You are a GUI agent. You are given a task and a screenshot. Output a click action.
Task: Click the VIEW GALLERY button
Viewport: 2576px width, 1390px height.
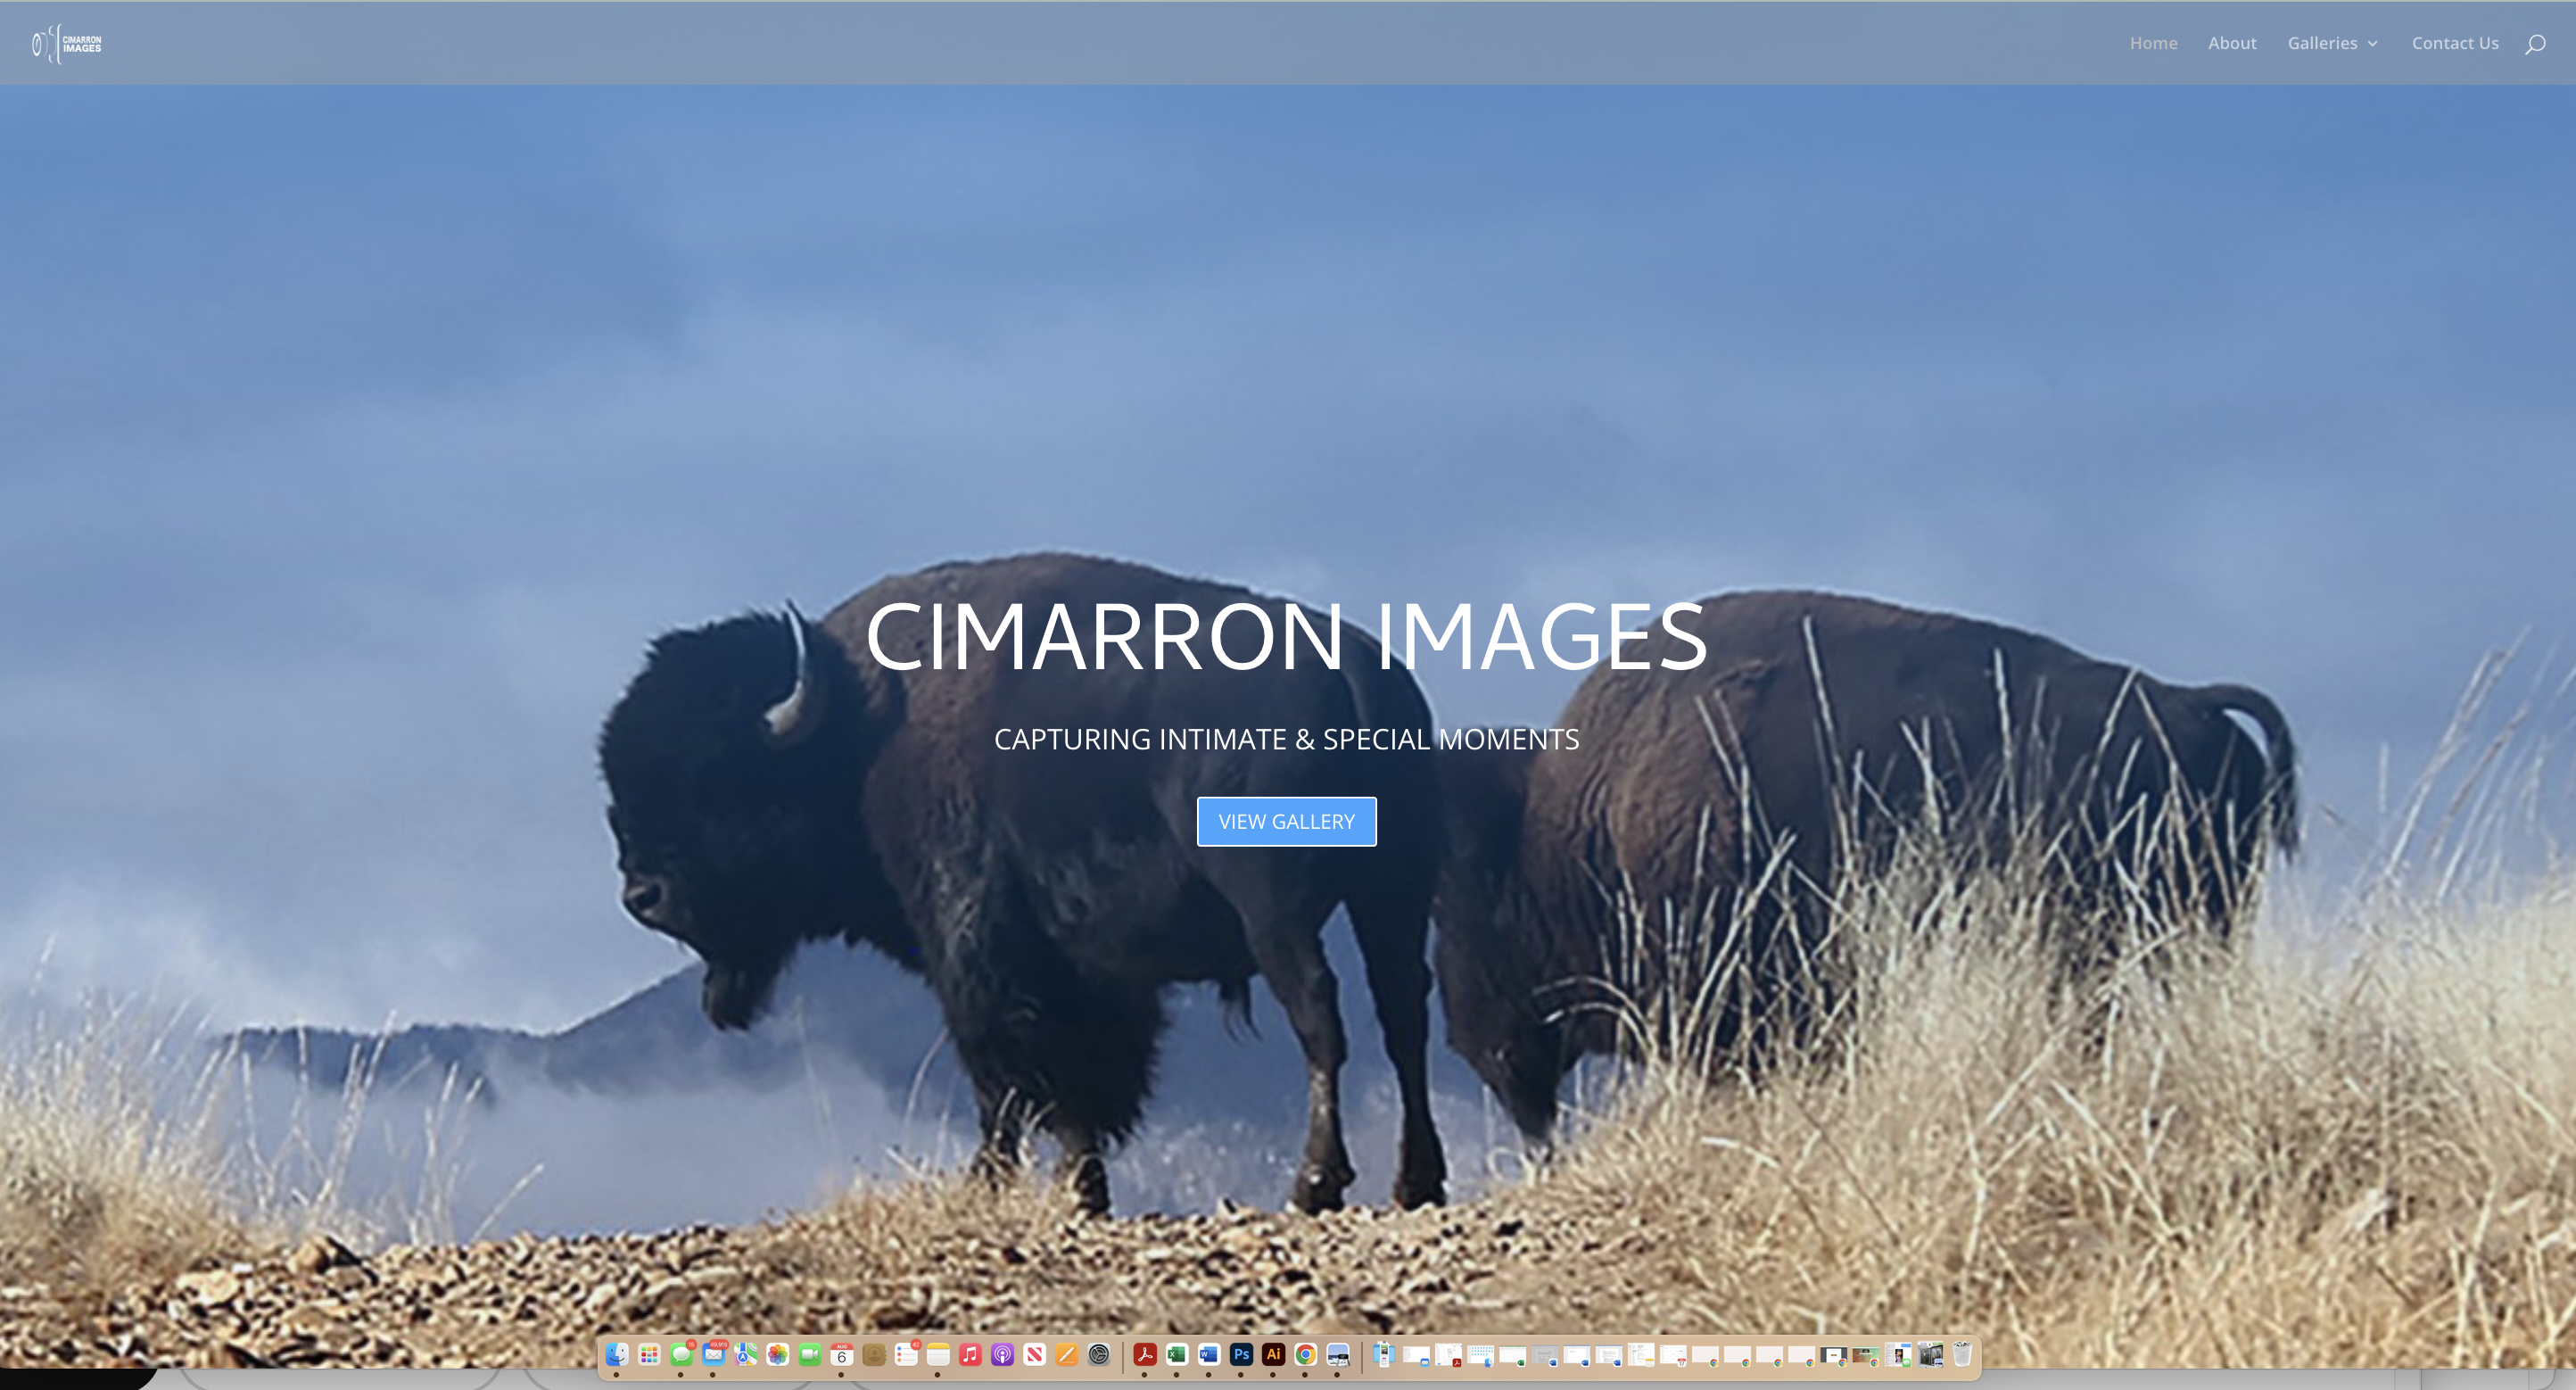[x=1286, y=821]
